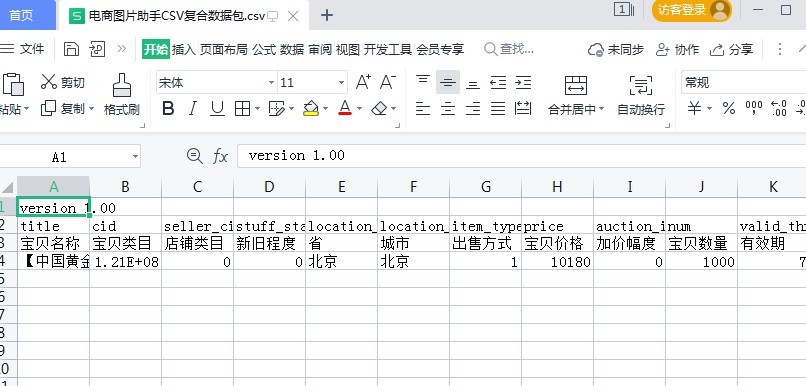This screenshot has width=806, height=386.
Task: Open the font size dropdown 11
Action: tap(341, 83)
